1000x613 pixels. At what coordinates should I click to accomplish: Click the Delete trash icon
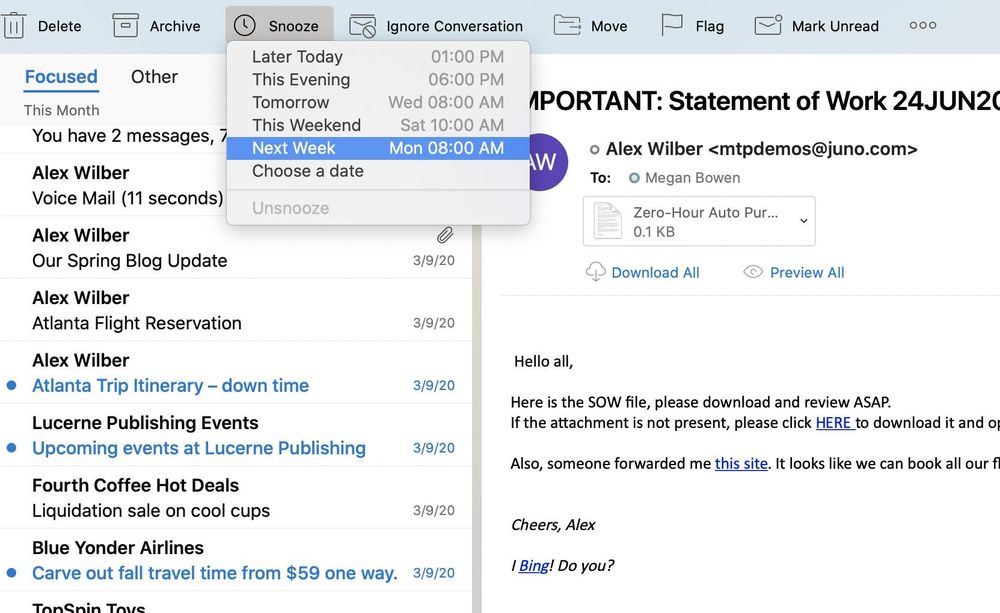click(x=14, y=26)
